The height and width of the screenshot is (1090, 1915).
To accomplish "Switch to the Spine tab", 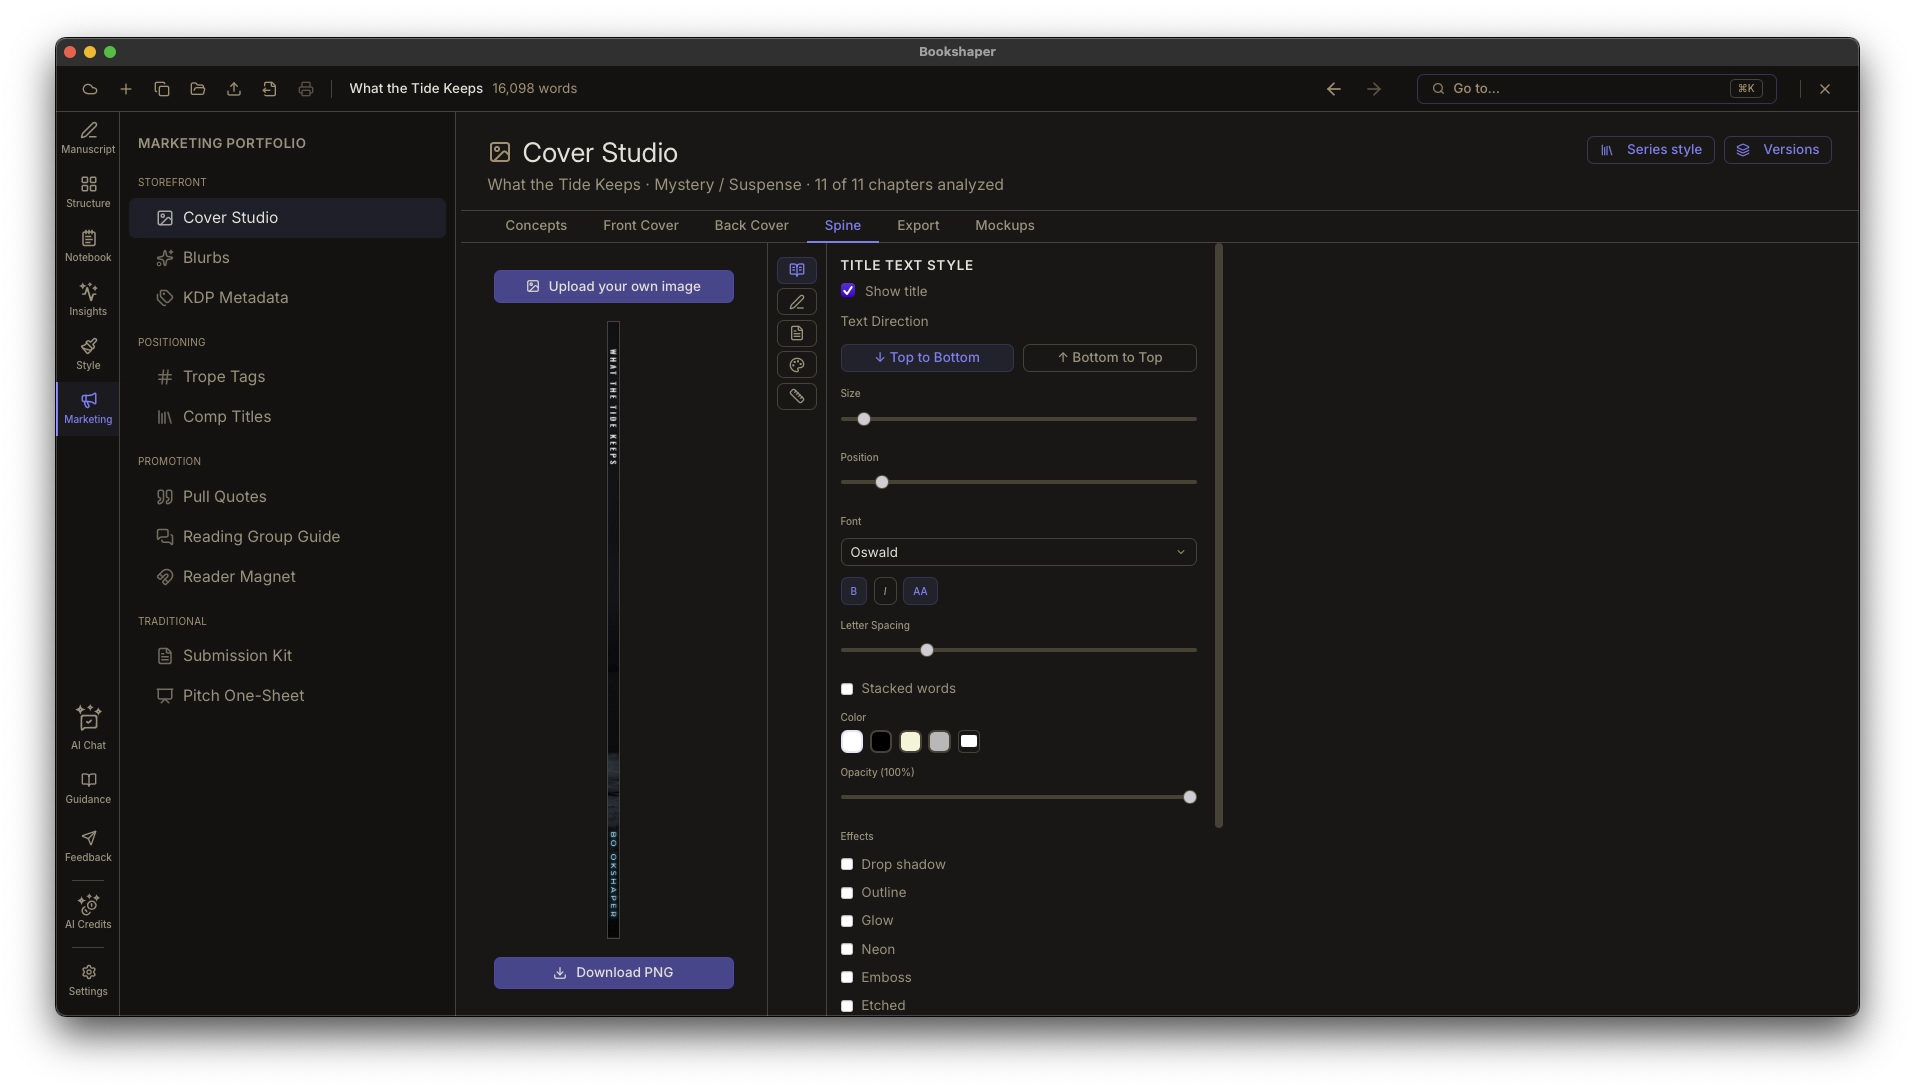I will pos(843,226).
